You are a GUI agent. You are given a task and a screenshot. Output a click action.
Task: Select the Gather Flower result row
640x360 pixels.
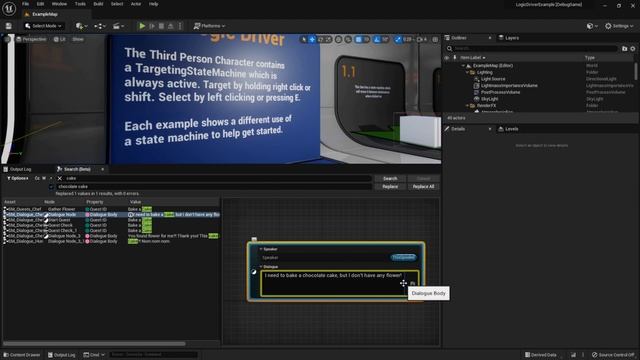(x=111, y=209)
